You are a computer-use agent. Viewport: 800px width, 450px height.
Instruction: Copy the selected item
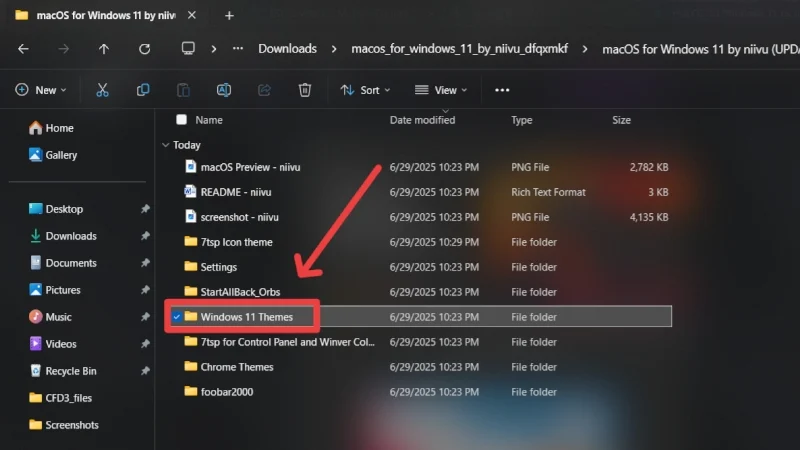pyautogui.click(x=143, y=90)
